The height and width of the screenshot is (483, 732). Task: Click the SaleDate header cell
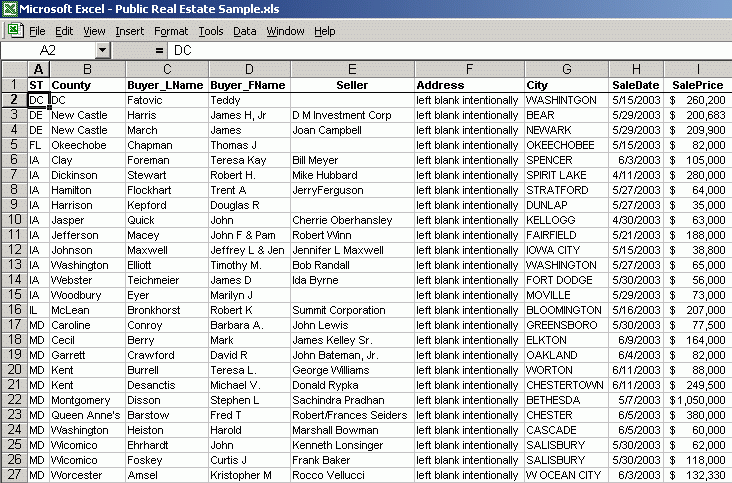[x=636, y=85]
